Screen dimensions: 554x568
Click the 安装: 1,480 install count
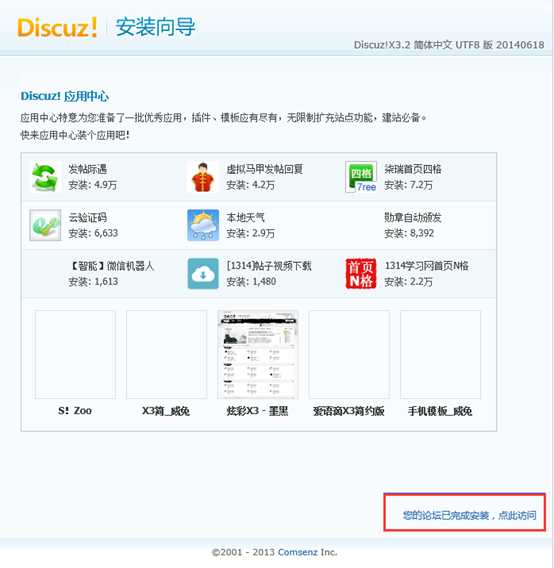251,281
